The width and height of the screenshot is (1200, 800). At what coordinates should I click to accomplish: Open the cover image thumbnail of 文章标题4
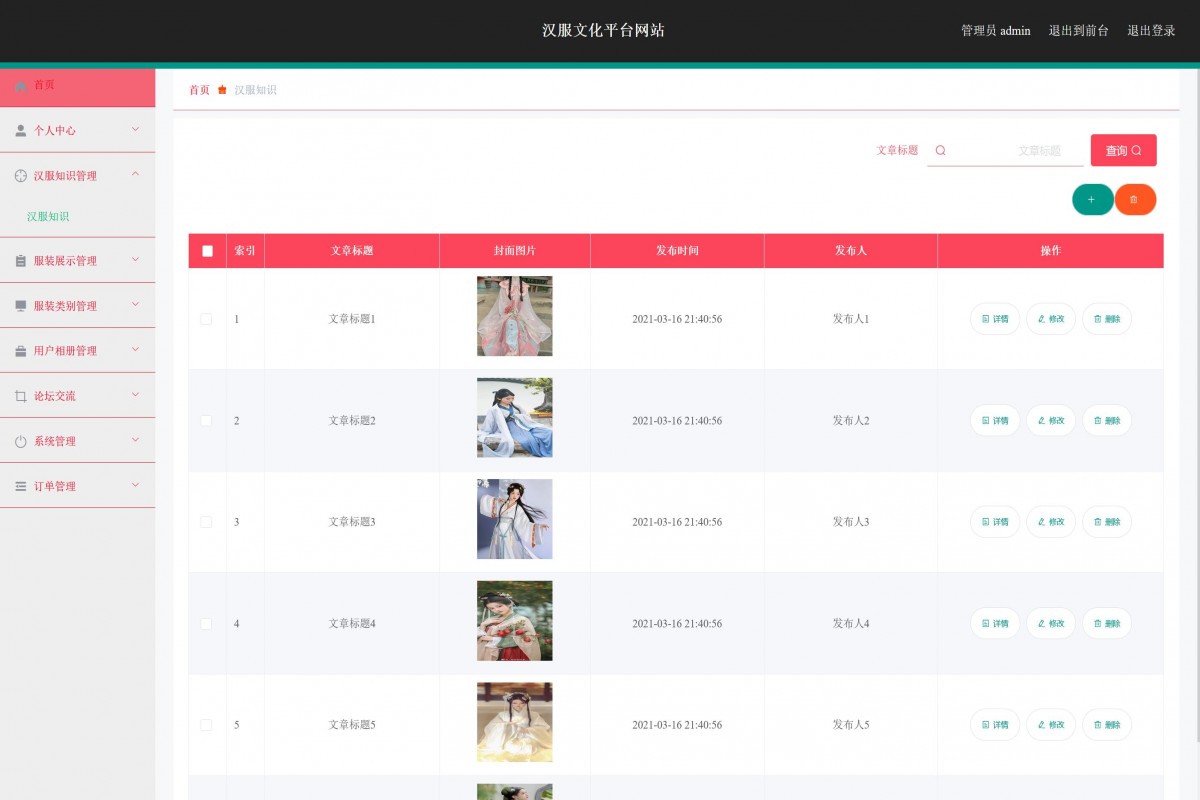514,621
